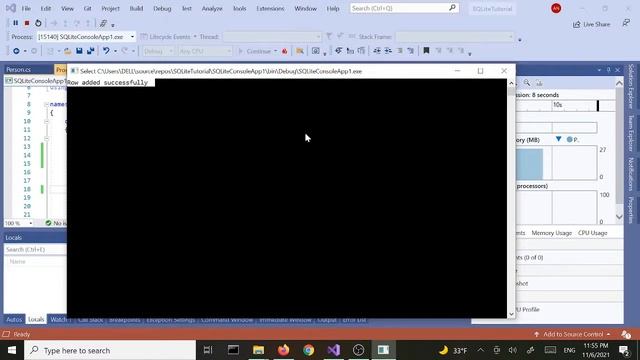640x360 pixels.
Task: Click diagnostic session timeline ruler at 10s
Action: [x=558, y=105]
